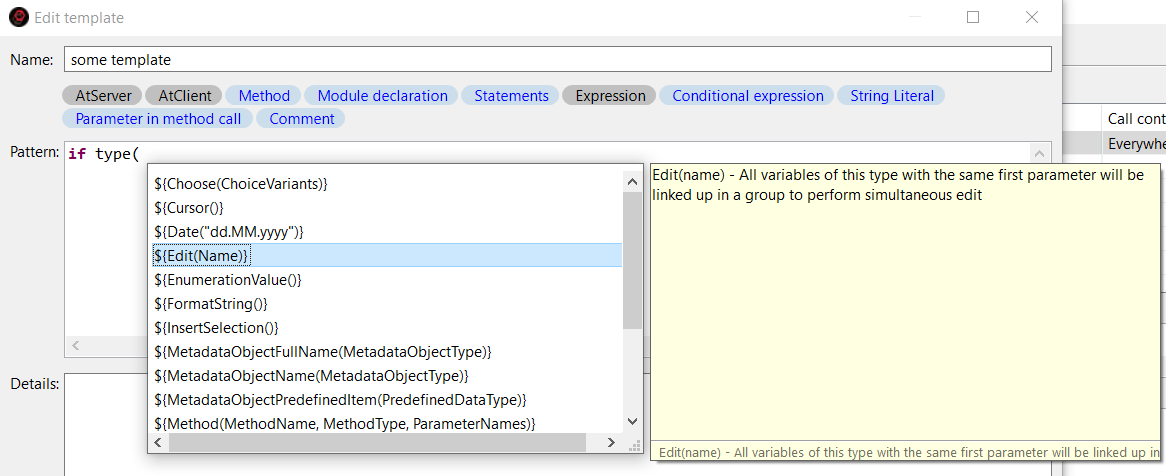Enable the Comment context tag

(301, 119)
